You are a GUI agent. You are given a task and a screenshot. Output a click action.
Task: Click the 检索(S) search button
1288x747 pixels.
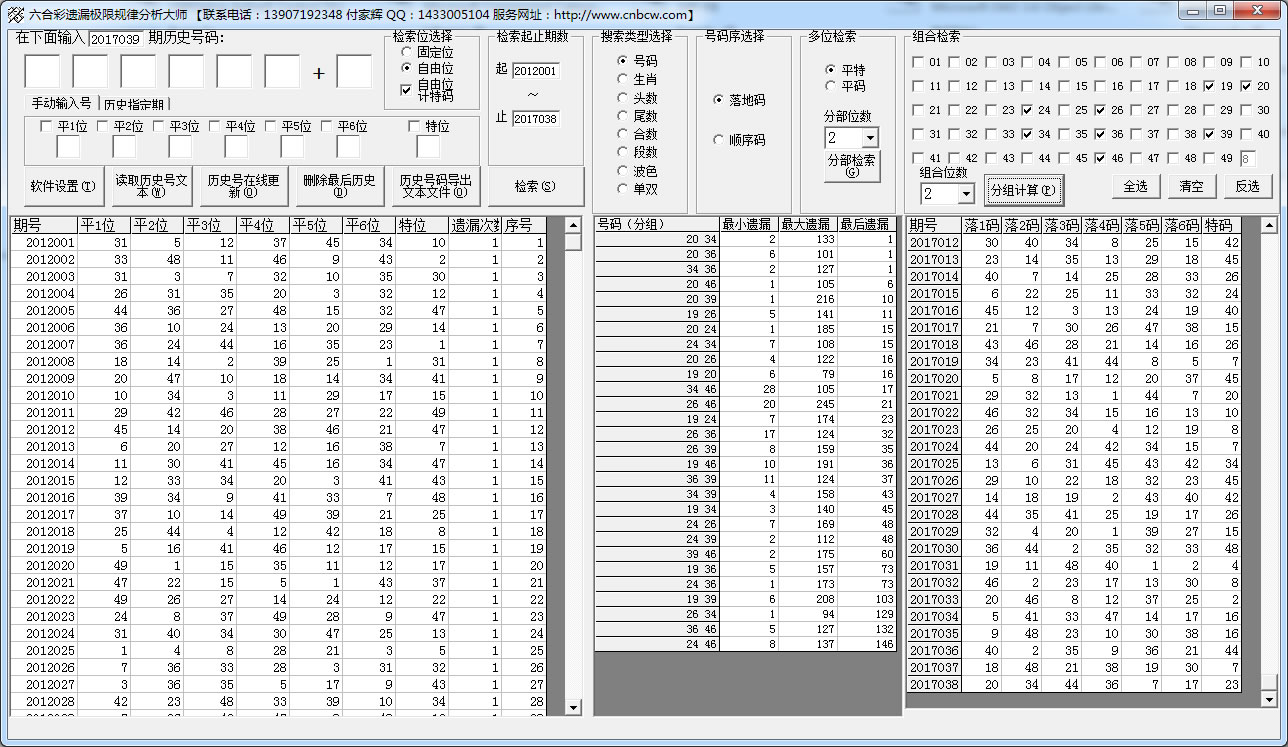(535, 187)
